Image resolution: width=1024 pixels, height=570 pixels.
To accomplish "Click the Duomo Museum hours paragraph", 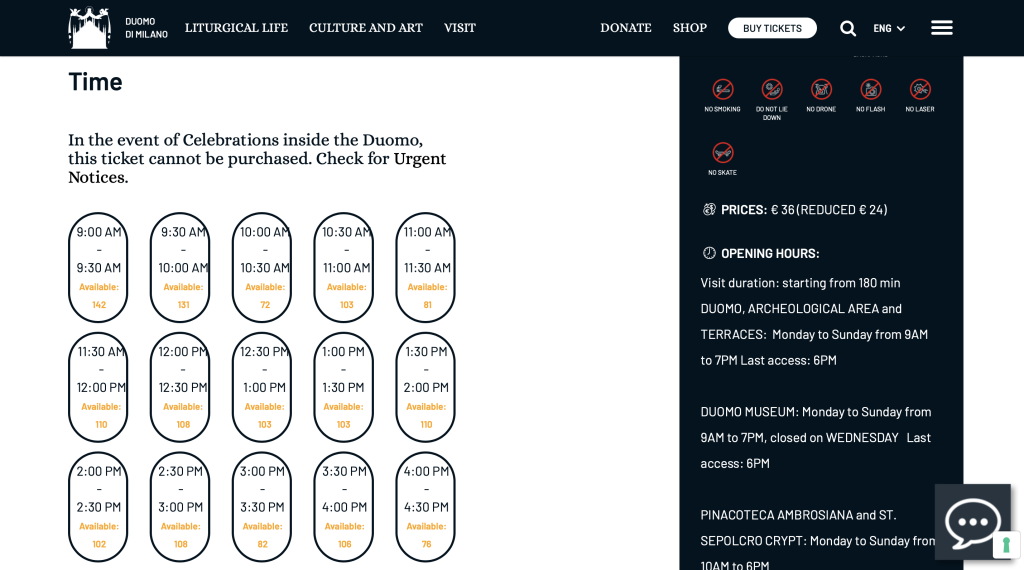I will [816, 437].
